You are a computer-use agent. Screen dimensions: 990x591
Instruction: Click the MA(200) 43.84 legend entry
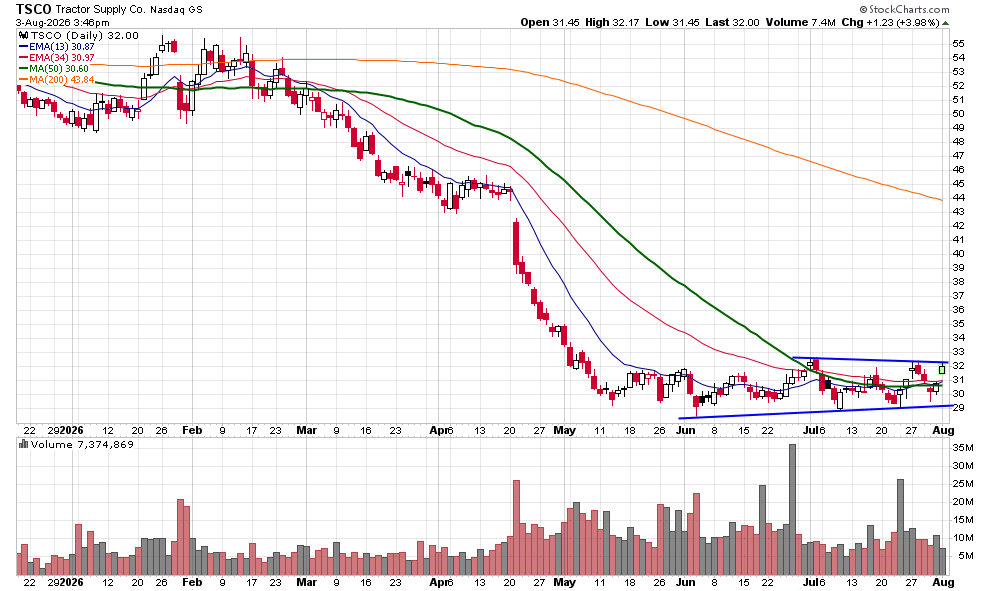click(61, 80)
